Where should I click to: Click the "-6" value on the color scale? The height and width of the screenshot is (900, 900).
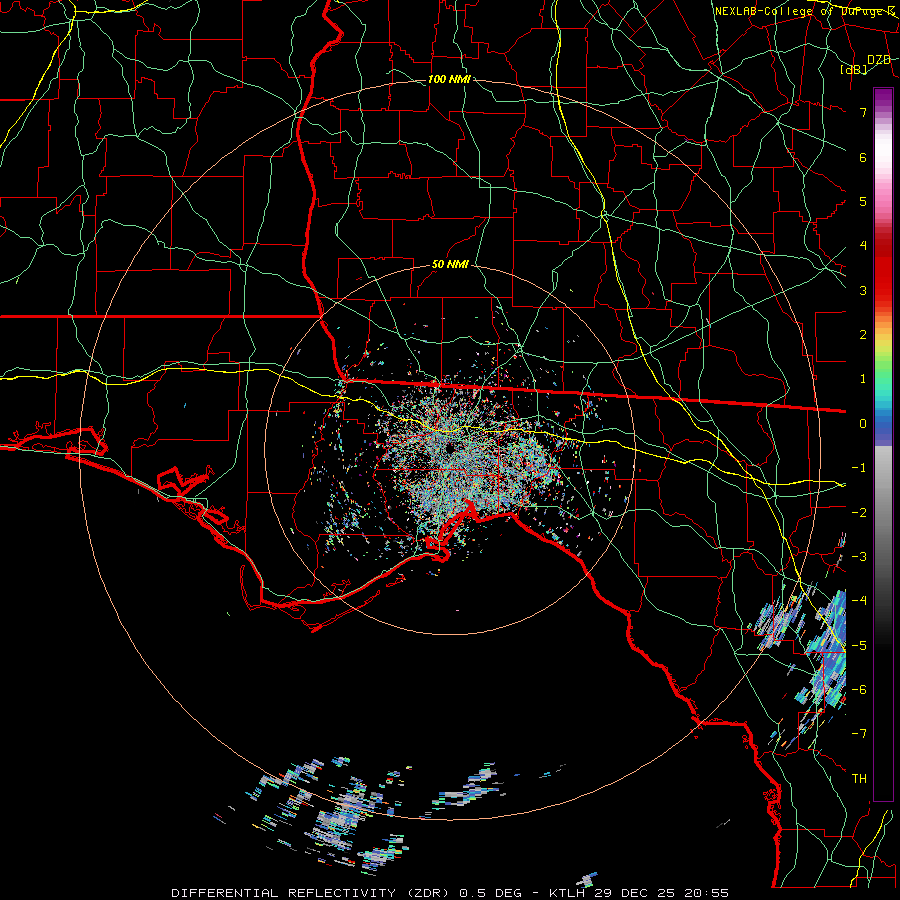pos(859,690)
